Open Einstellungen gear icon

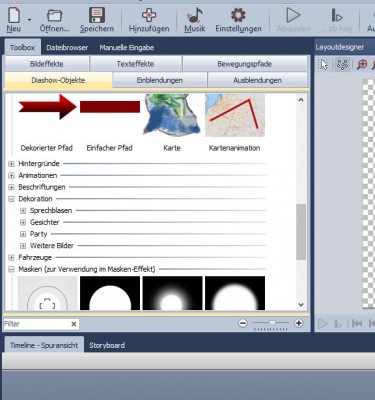tap(238, 15)
